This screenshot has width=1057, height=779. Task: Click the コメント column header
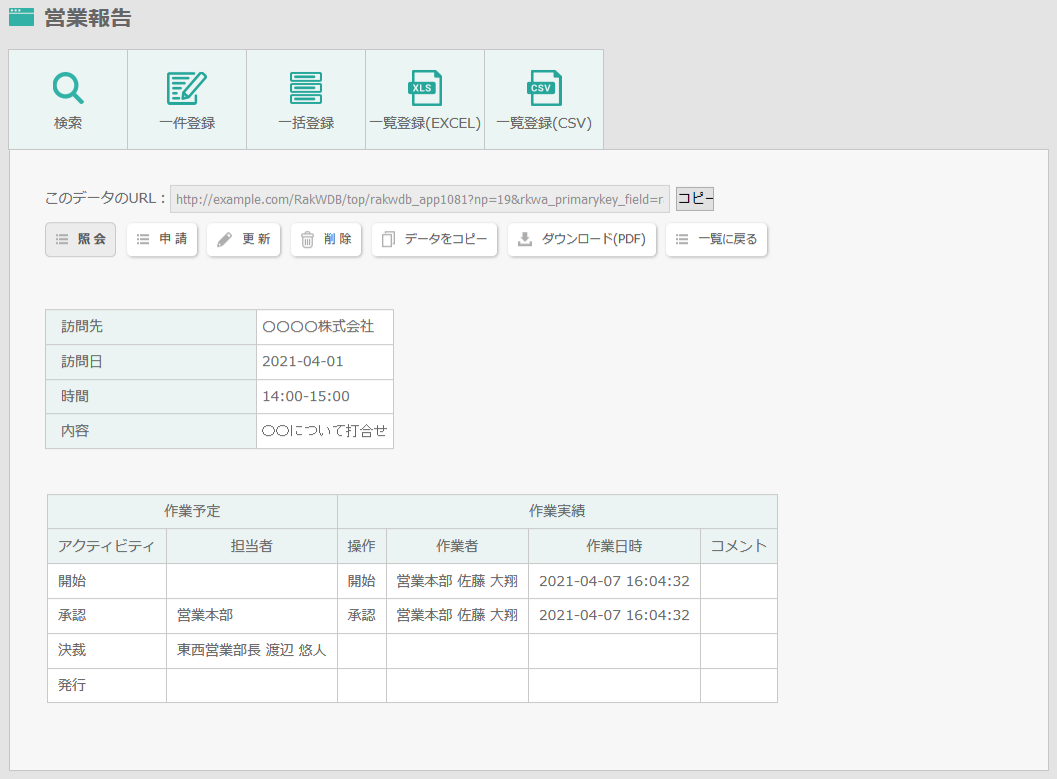tap(739, 546)
